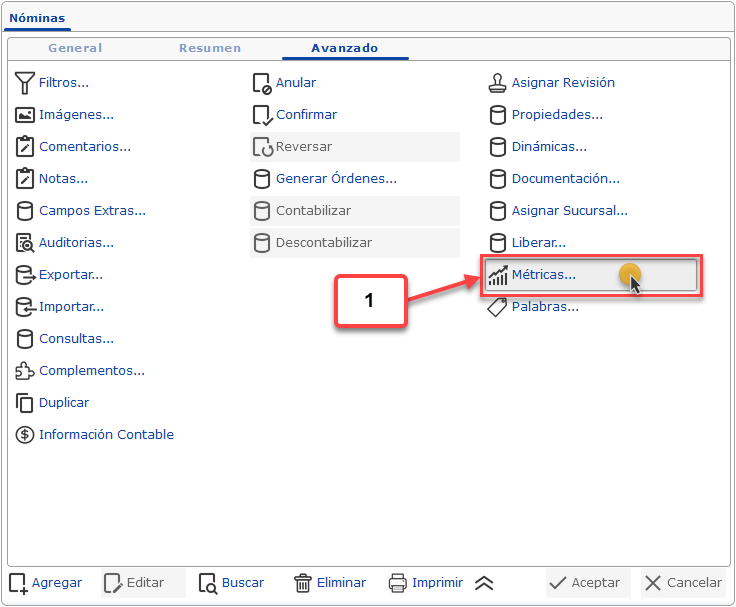This screenshot has height=607, width=736.
Task: Collapse panel with double chevron arrow
Action: [x=483, y=583]
